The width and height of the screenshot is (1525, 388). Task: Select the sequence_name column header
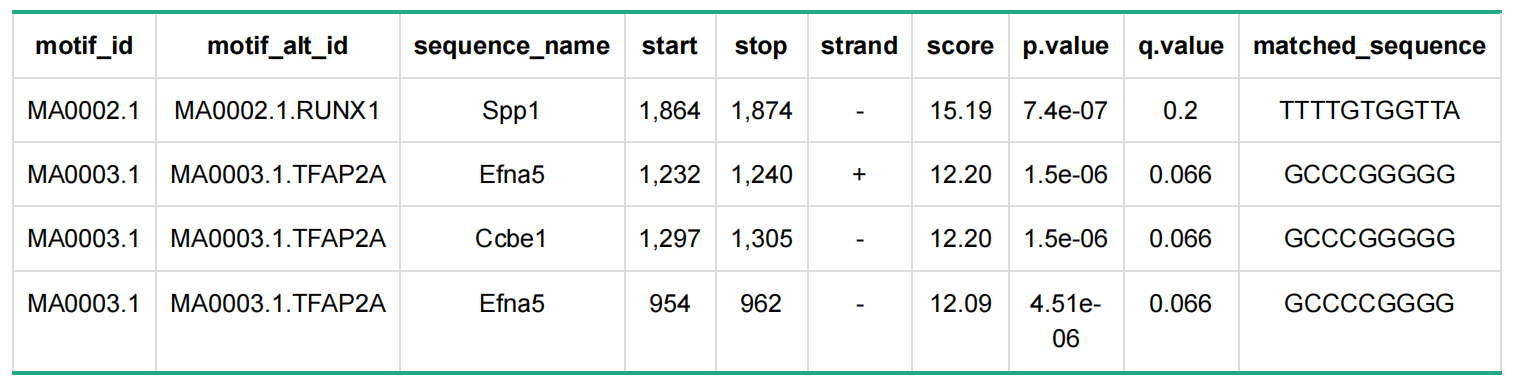pyautogui.click(x=512, y=46)
